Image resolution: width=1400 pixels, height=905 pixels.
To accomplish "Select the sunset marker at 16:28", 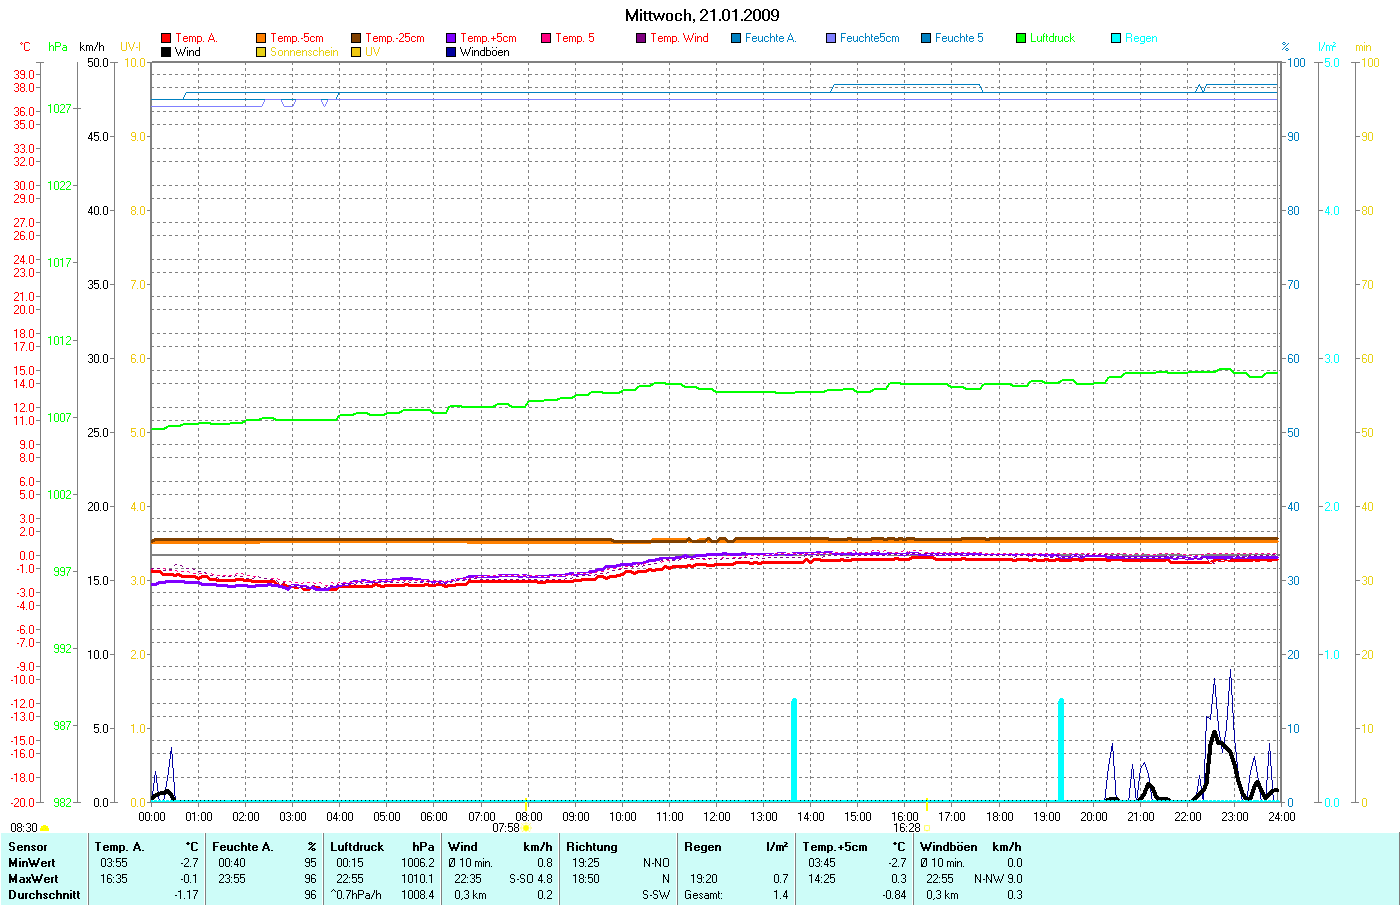I will [x=926, y=828].
